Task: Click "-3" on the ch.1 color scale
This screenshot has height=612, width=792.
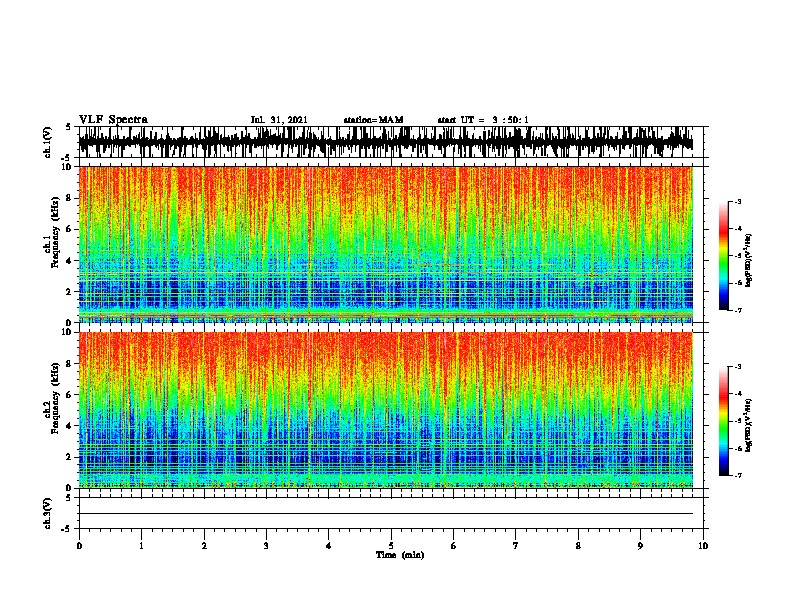Action: pos(737,201)
